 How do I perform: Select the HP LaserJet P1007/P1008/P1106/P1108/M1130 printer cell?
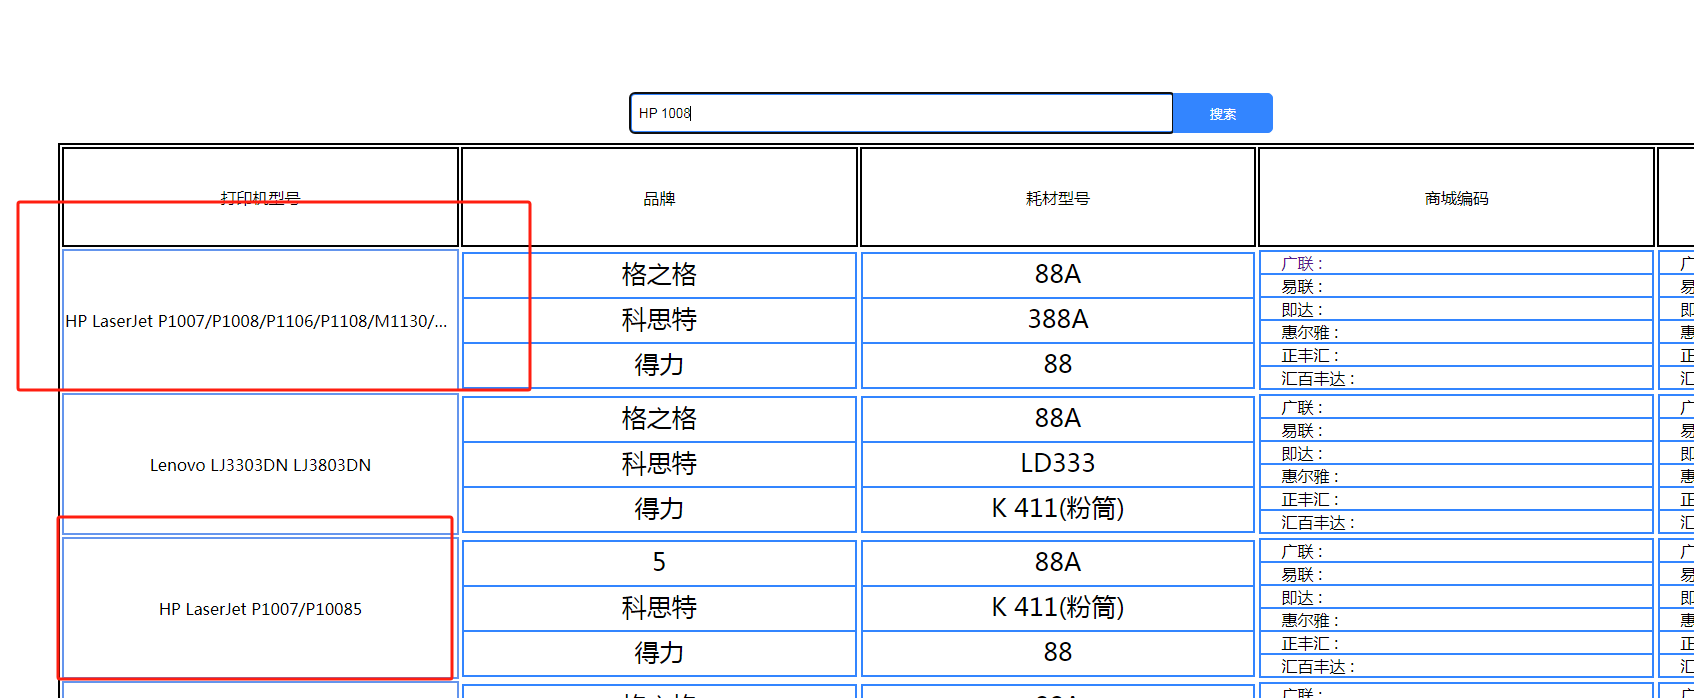click(260, 320)
